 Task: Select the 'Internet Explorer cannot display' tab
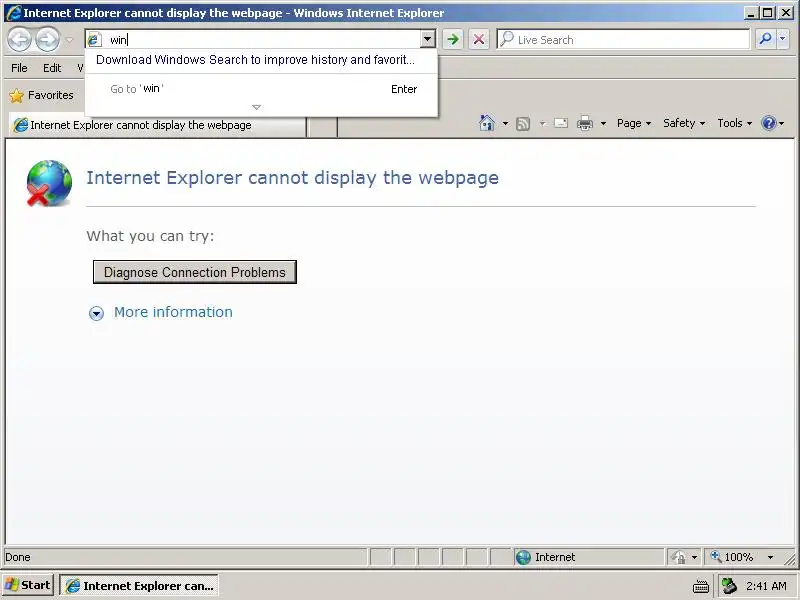pyautogui.click(x=158, y=125)
